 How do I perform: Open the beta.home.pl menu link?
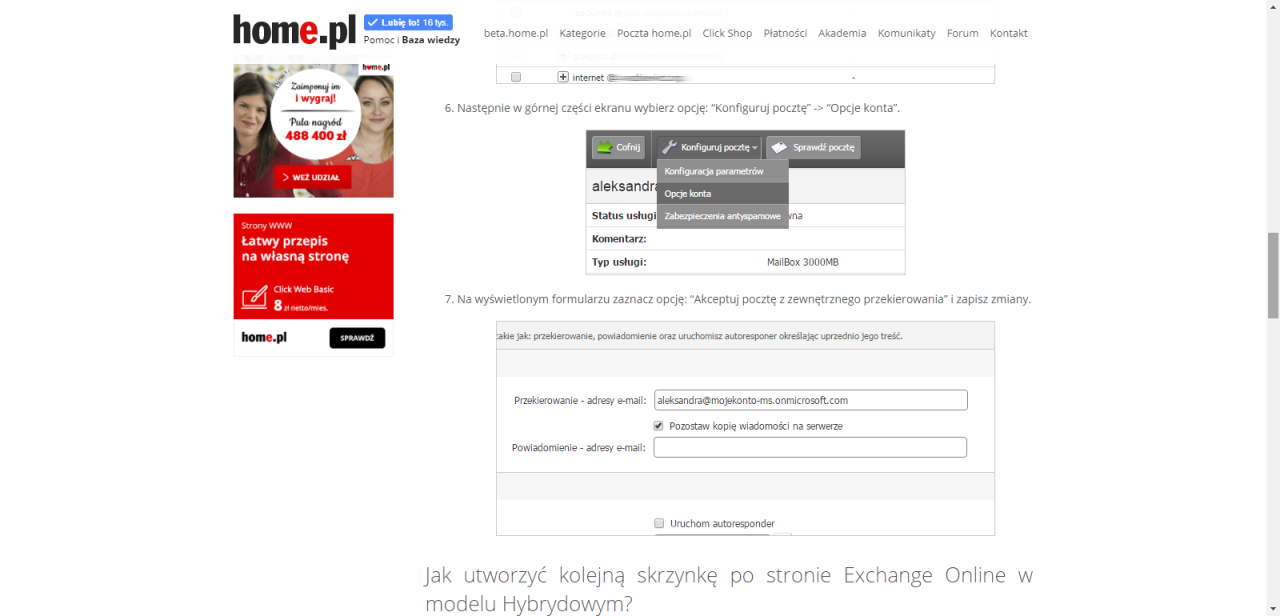point(516,33)
